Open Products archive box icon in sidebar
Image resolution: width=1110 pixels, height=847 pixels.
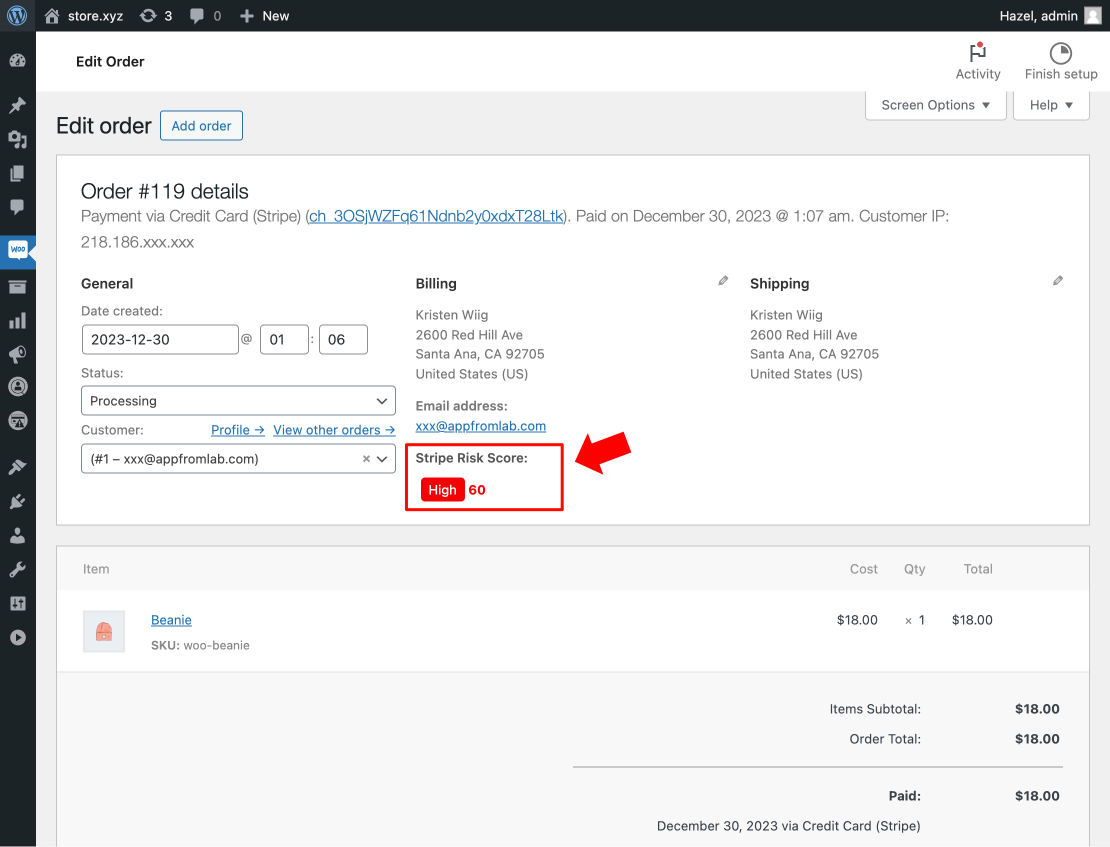pyautogui.click(x=18, y=287)
